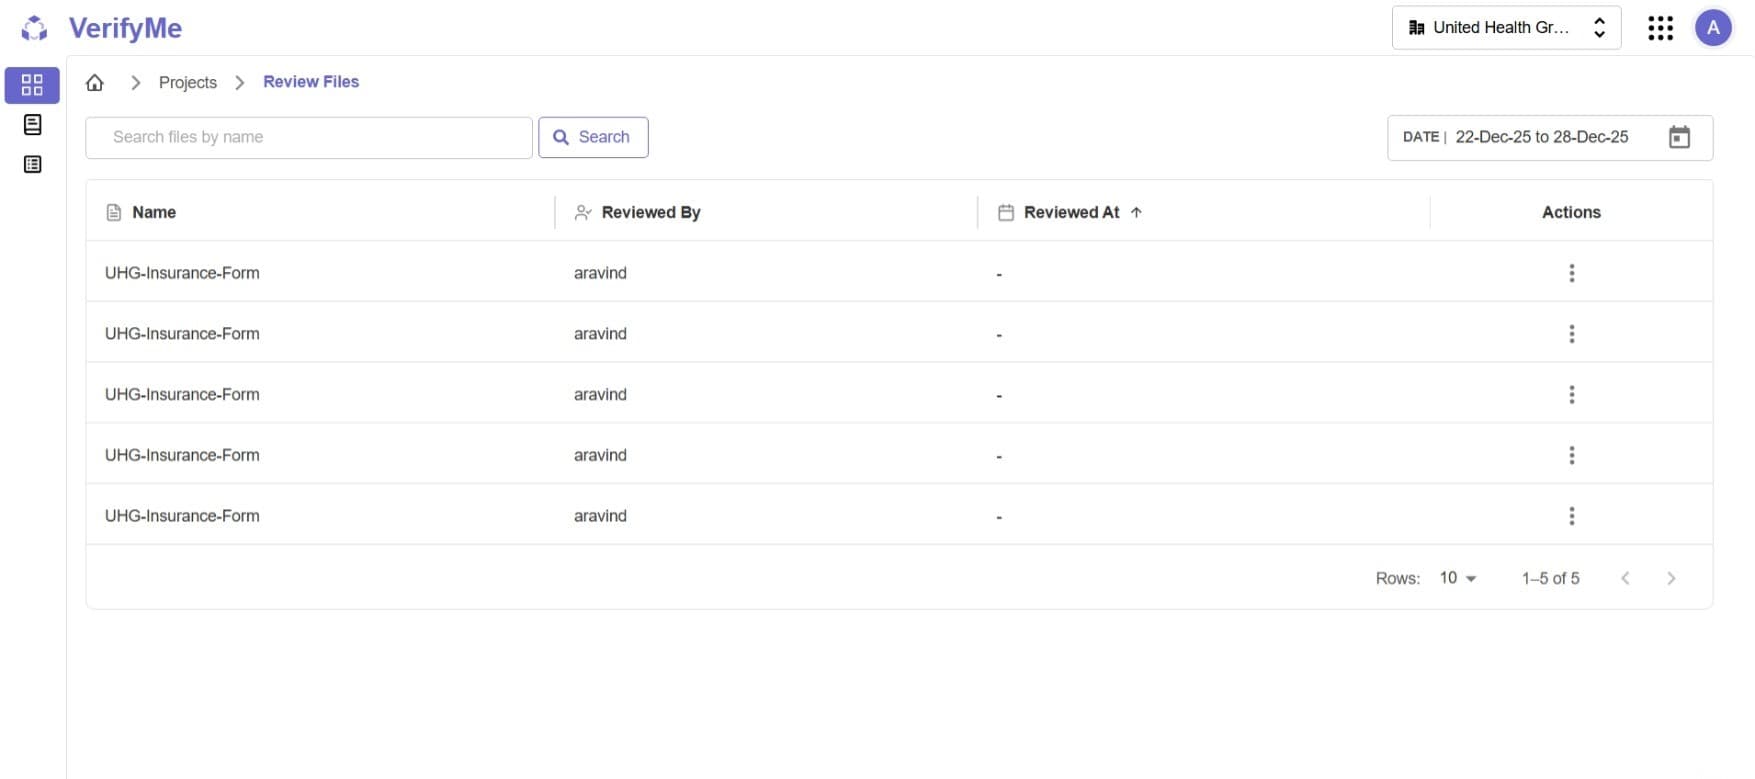Open the list view icon in sidebar
1755x779 pixels.
click(32, 164)
